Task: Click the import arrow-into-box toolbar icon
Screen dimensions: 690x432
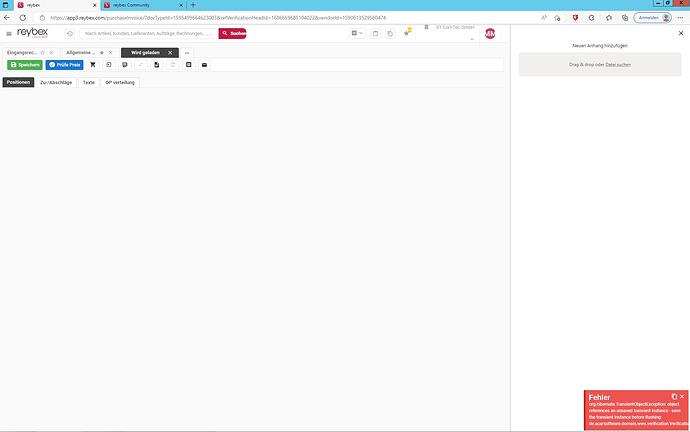Action: click(109, 65)
